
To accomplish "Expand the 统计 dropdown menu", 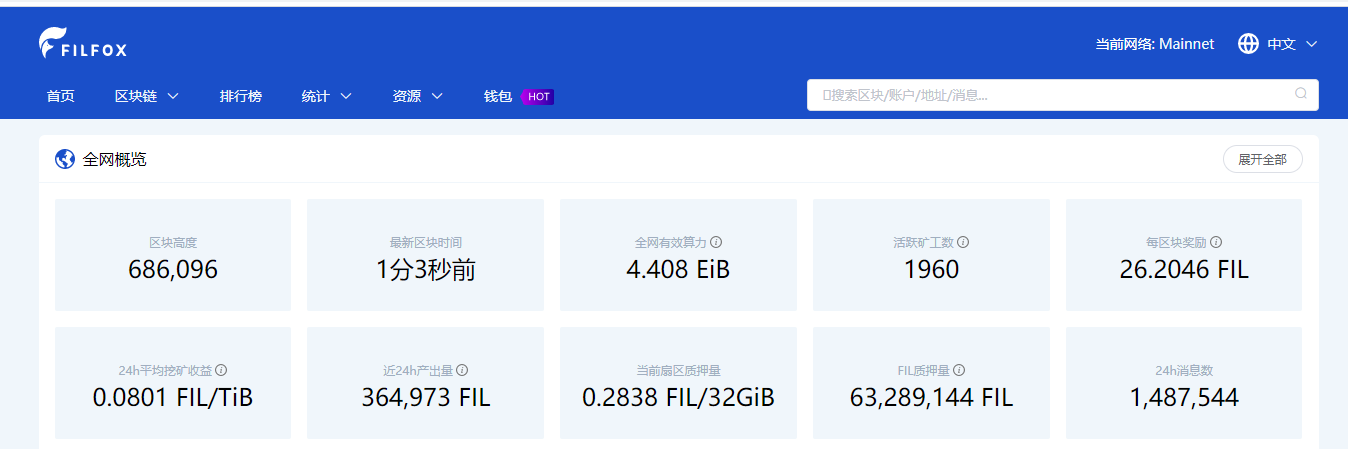I will [x=326, y=96].
